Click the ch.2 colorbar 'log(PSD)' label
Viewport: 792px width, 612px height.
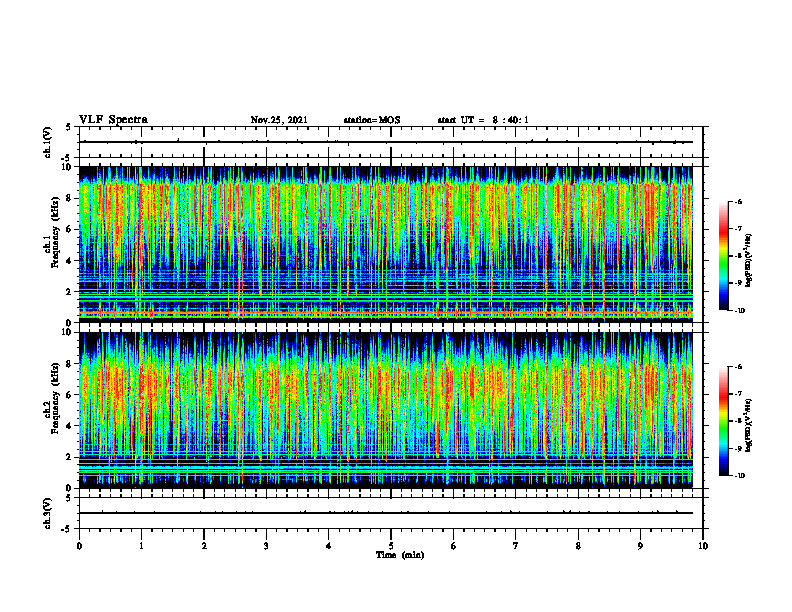click(x=749, y=425)
